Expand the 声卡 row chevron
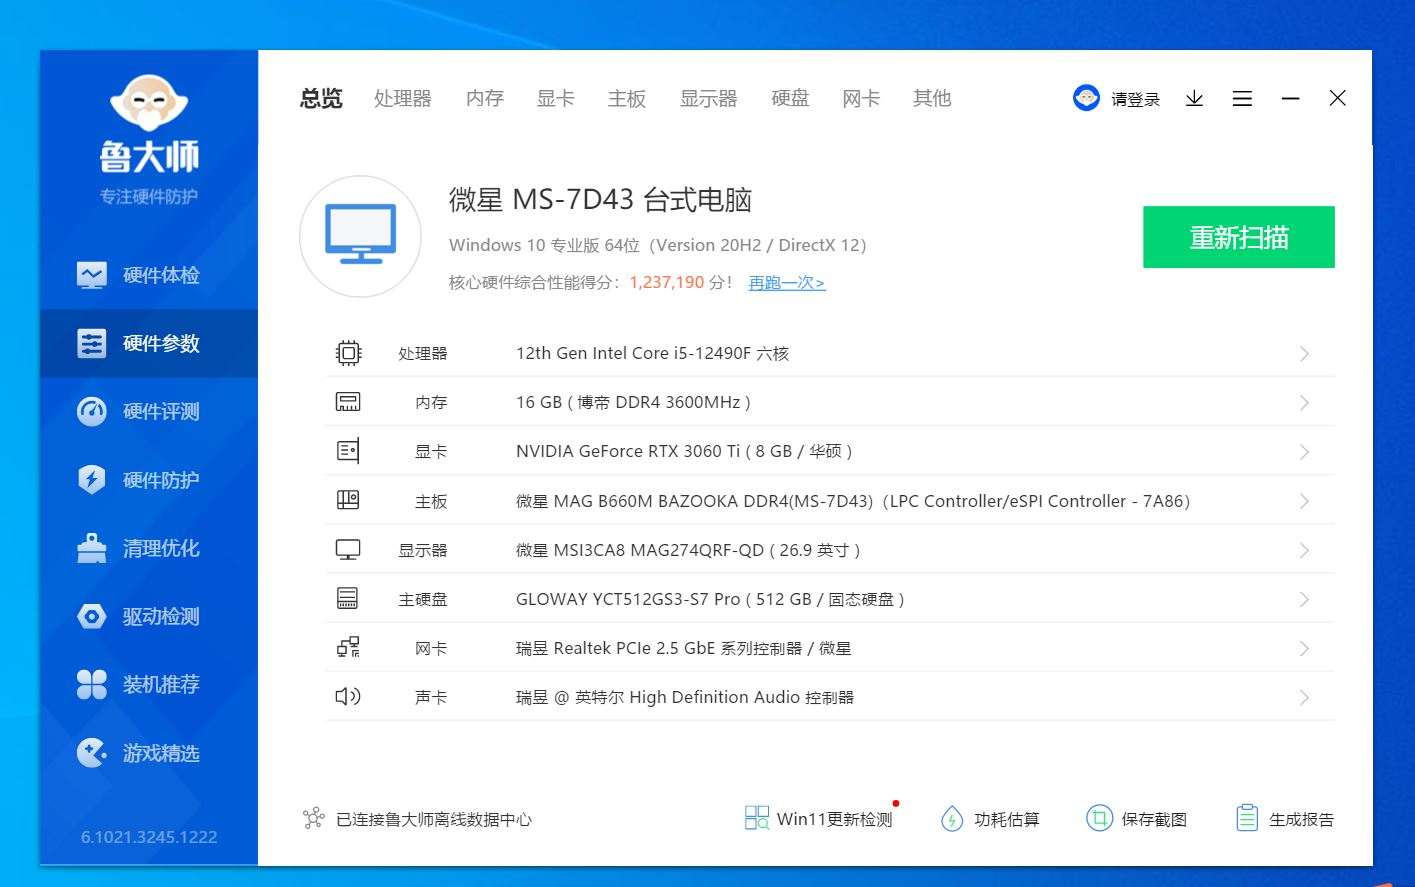This screenshot has width=1415, height=887. click(x=1304, y=697)
